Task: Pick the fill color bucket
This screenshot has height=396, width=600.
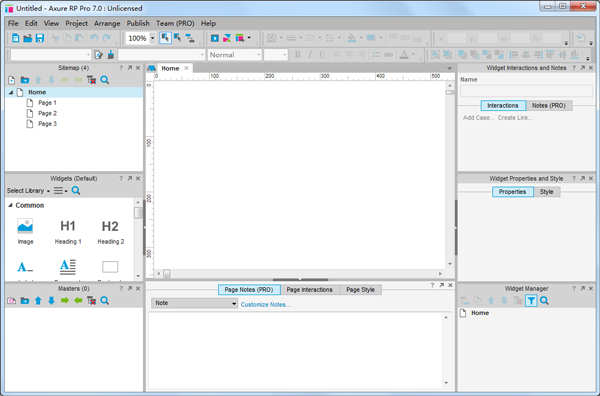Action: [x=352, y=38]
